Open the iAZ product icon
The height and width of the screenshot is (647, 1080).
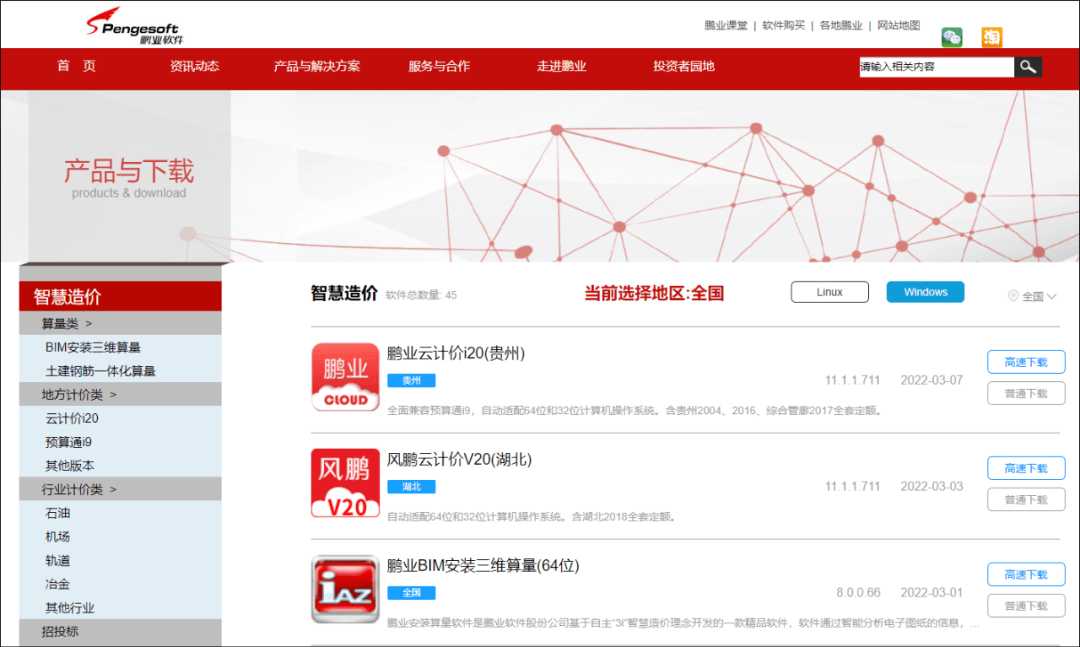click(x=345, y=589)
